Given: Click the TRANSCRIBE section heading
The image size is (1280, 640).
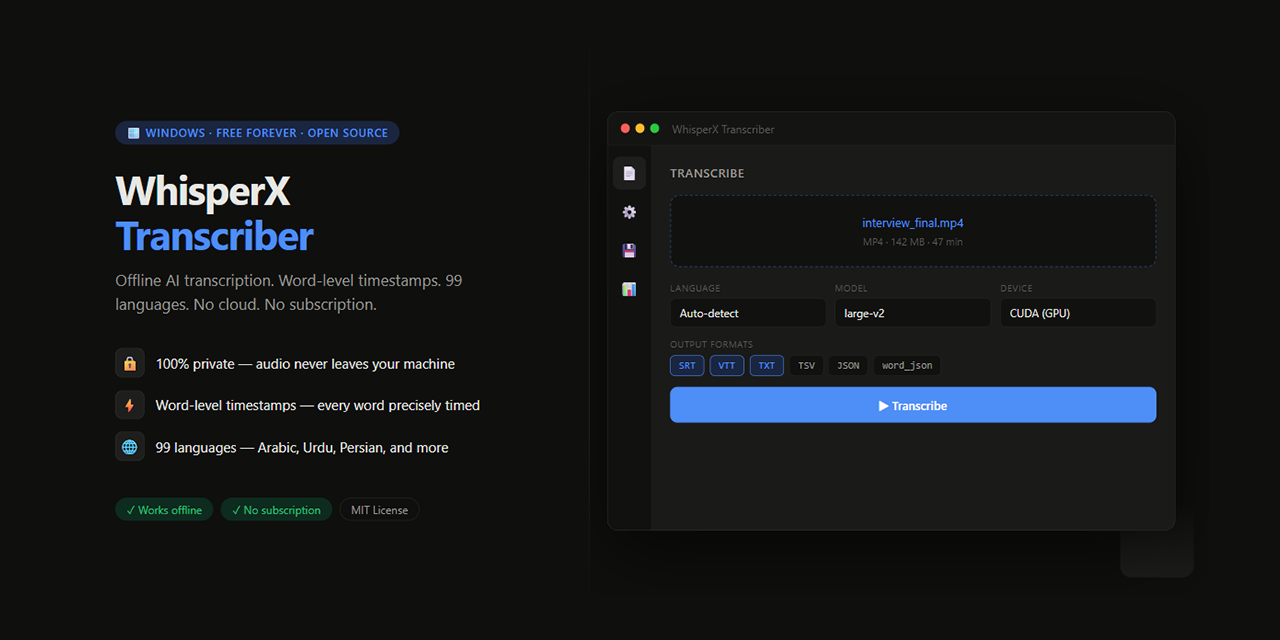Looking at the screenshot, I should (x=707, y=173).
